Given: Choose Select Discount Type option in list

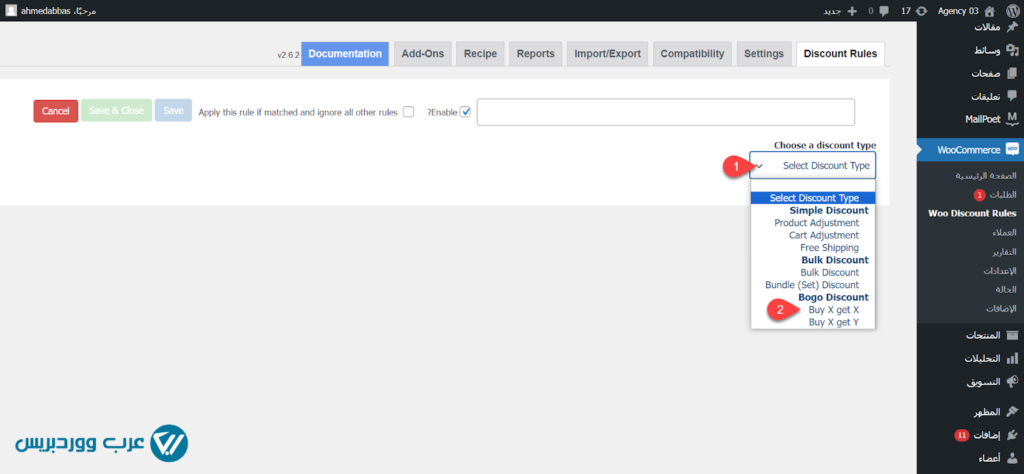Looking at the screenshot, I should click(x=813, y=198).
